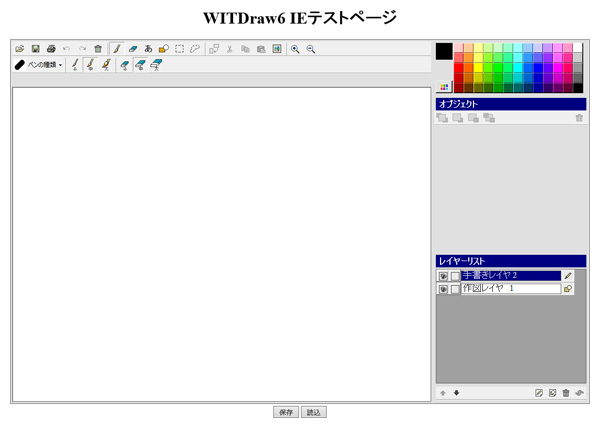Image resolution: width=600 pixels, height=428 pixels.
Task: Click the merge layers icon after the layer list trash icon
Action: 579,393
